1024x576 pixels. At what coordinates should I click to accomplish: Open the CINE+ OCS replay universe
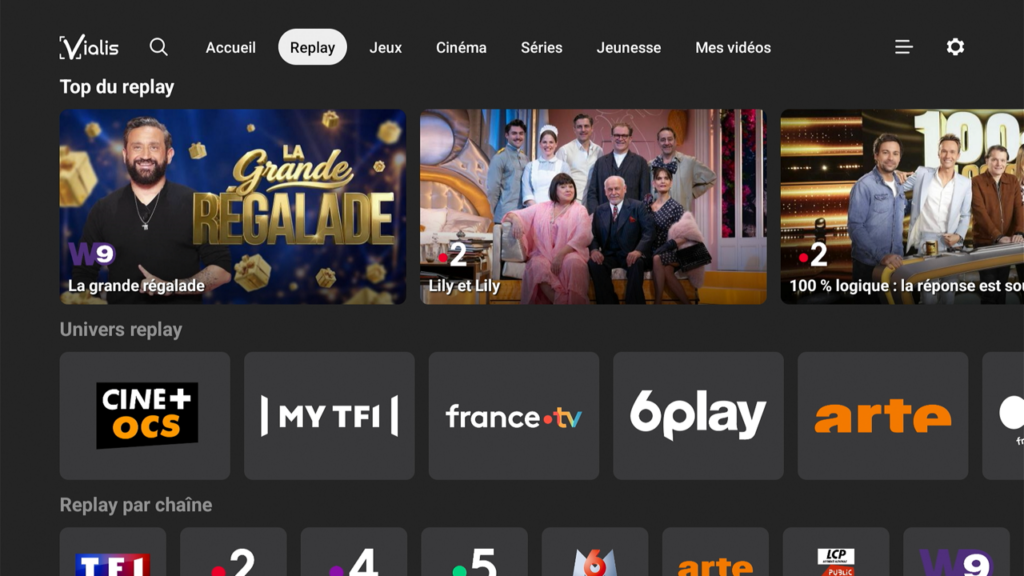145,416
